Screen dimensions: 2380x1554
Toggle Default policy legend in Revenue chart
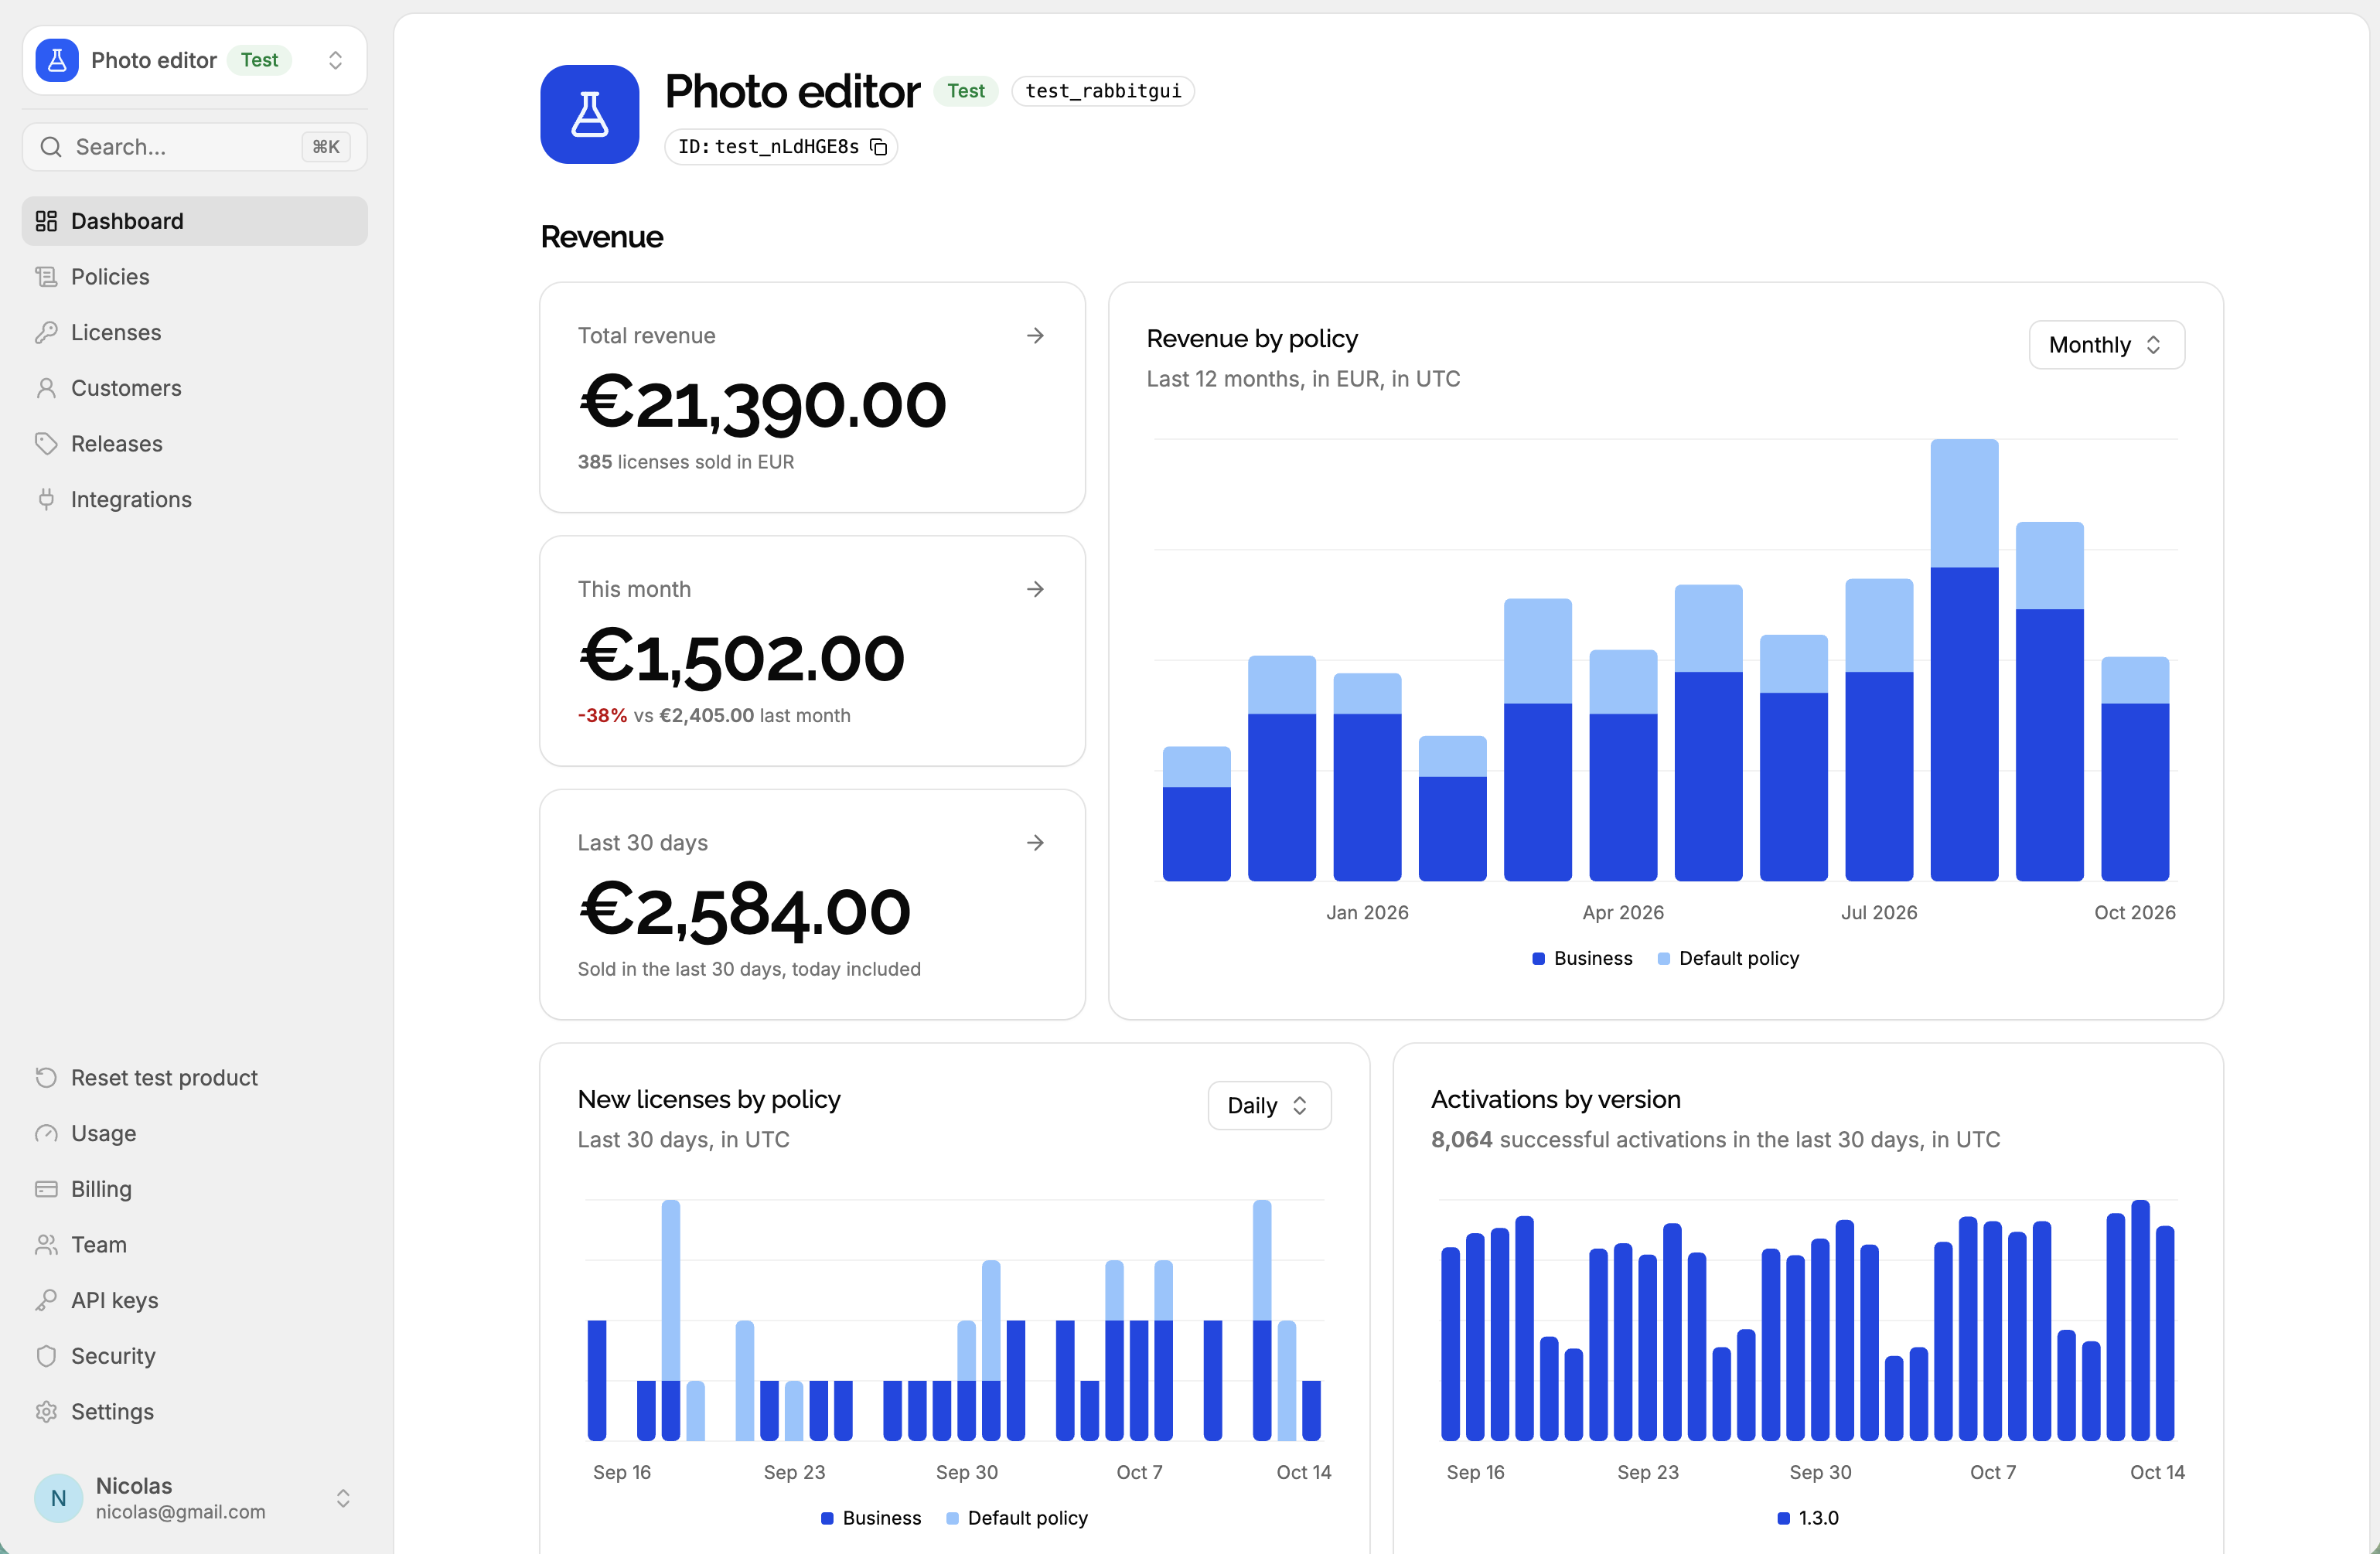tap(1728, 958)
